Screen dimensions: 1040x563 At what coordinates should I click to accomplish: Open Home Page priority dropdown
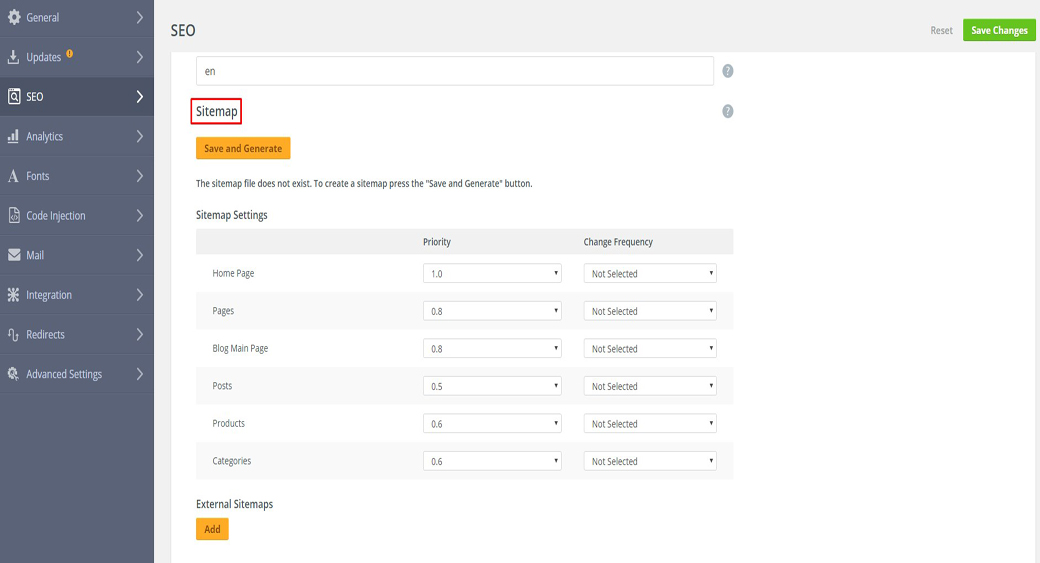pyautogui.click(x=492, y=273)
